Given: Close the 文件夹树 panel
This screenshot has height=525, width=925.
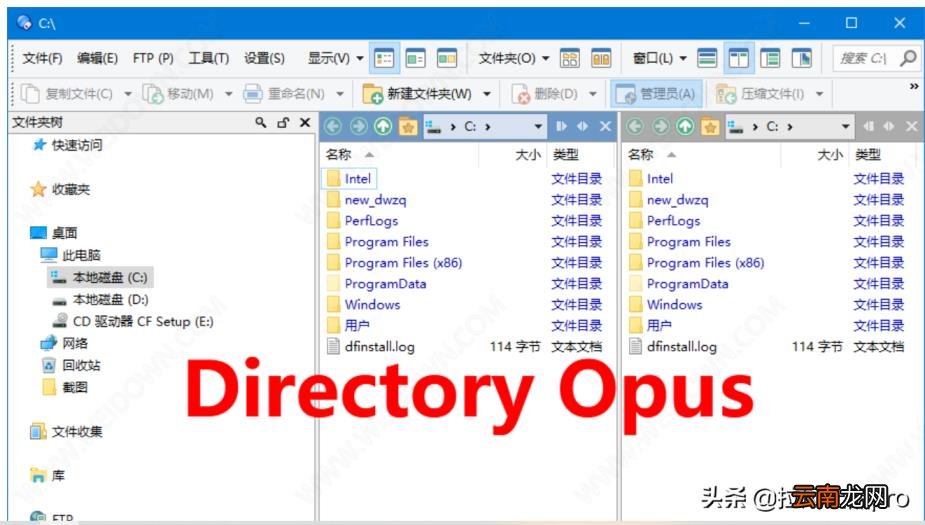Looking at the screenshot, I should pyautogui.click(x=305, y=122).
